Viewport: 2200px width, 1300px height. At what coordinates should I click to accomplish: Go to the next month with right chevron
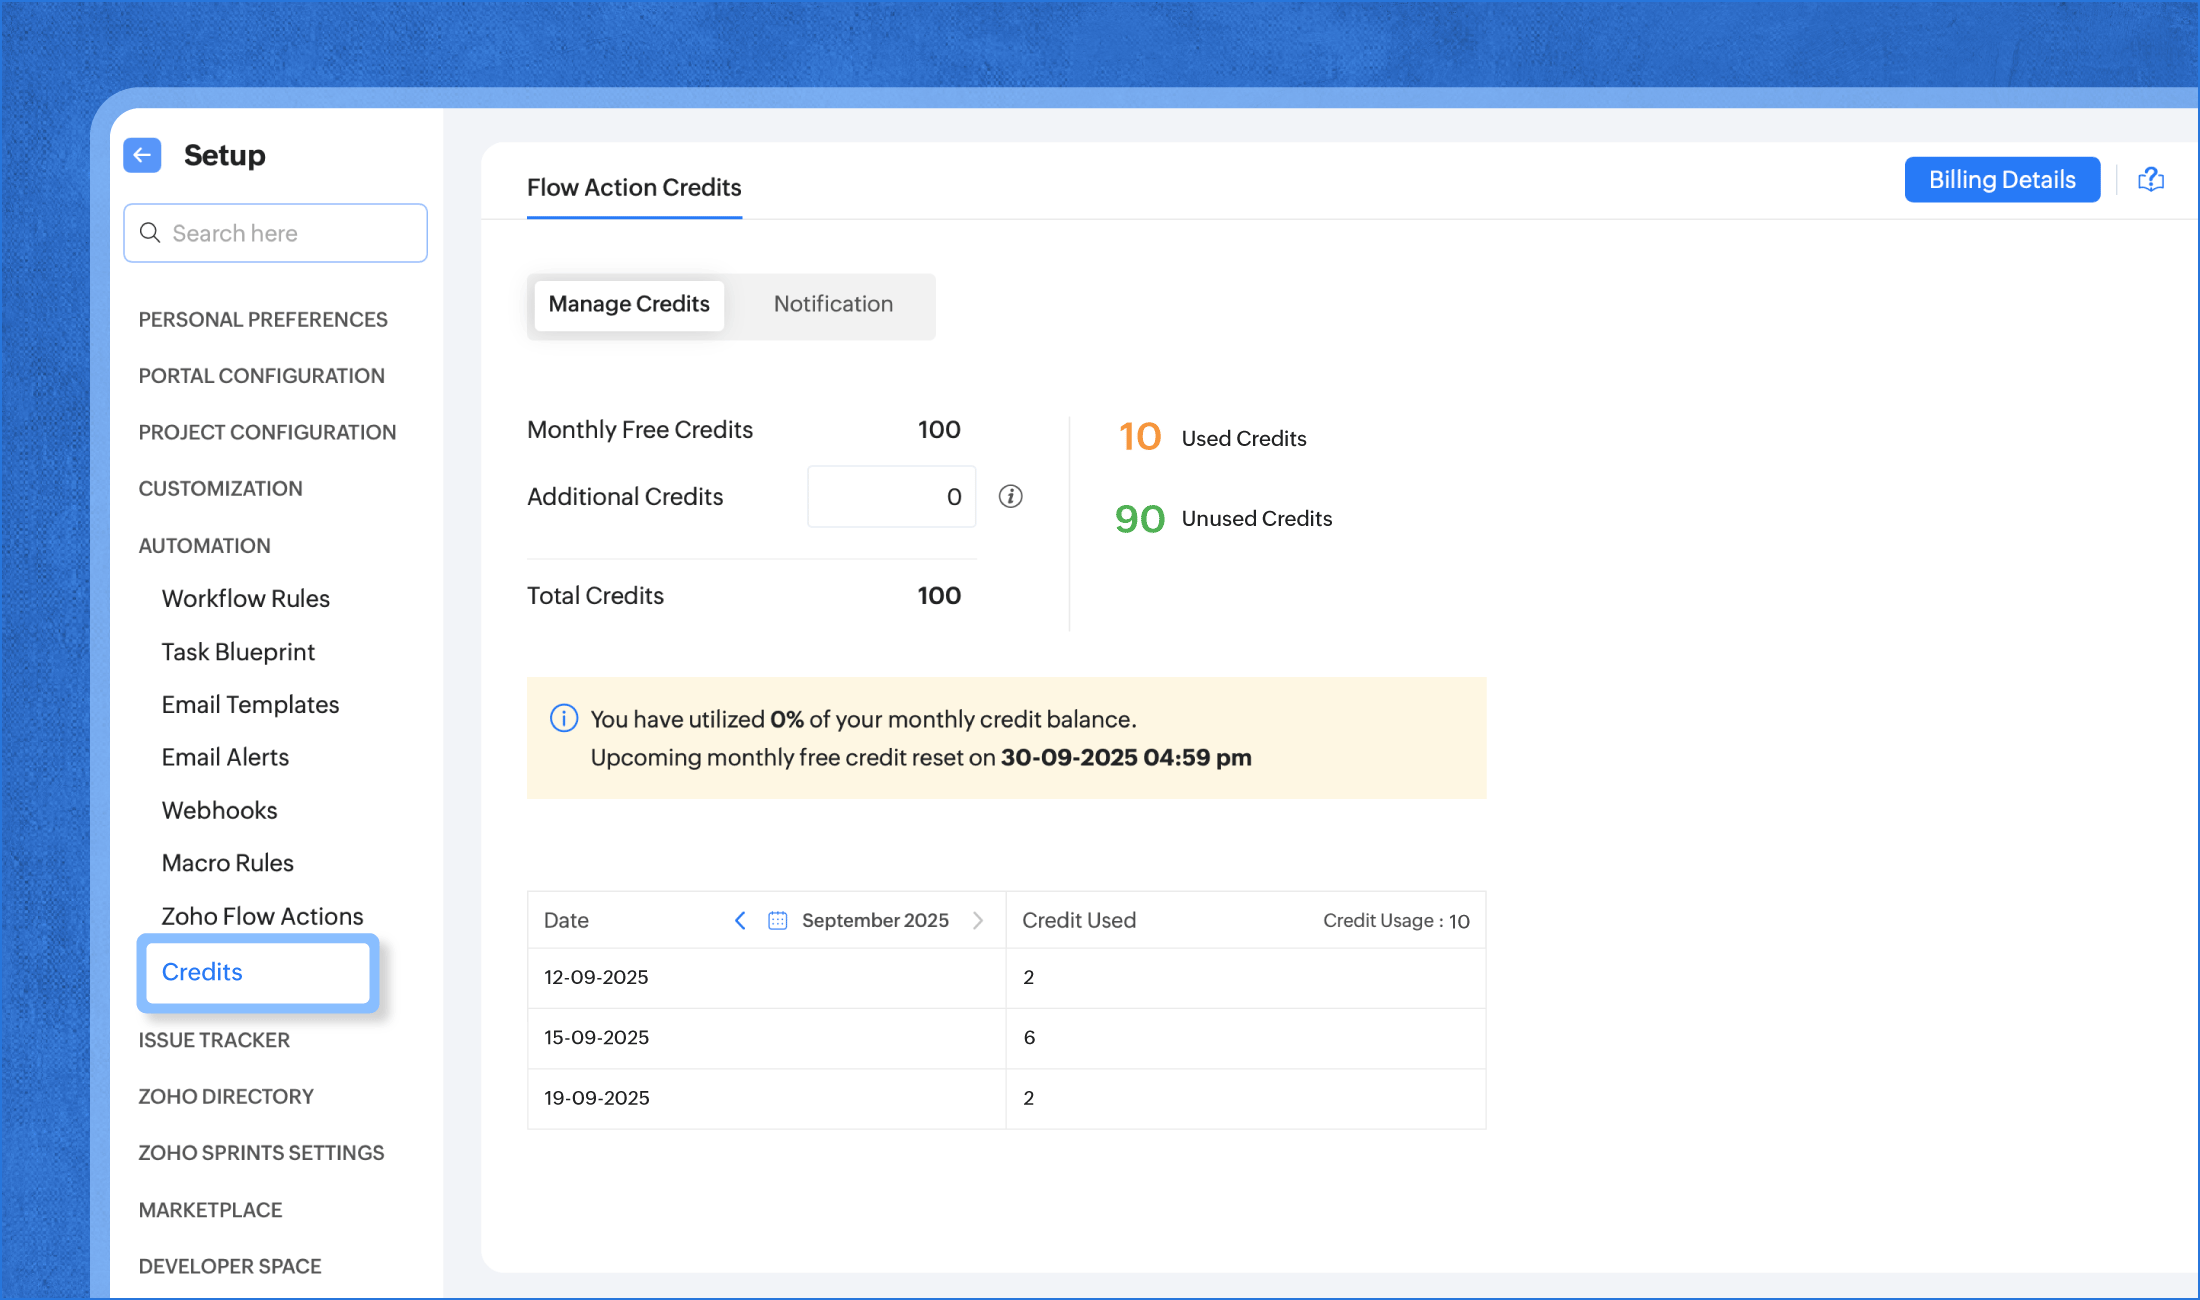978,920
